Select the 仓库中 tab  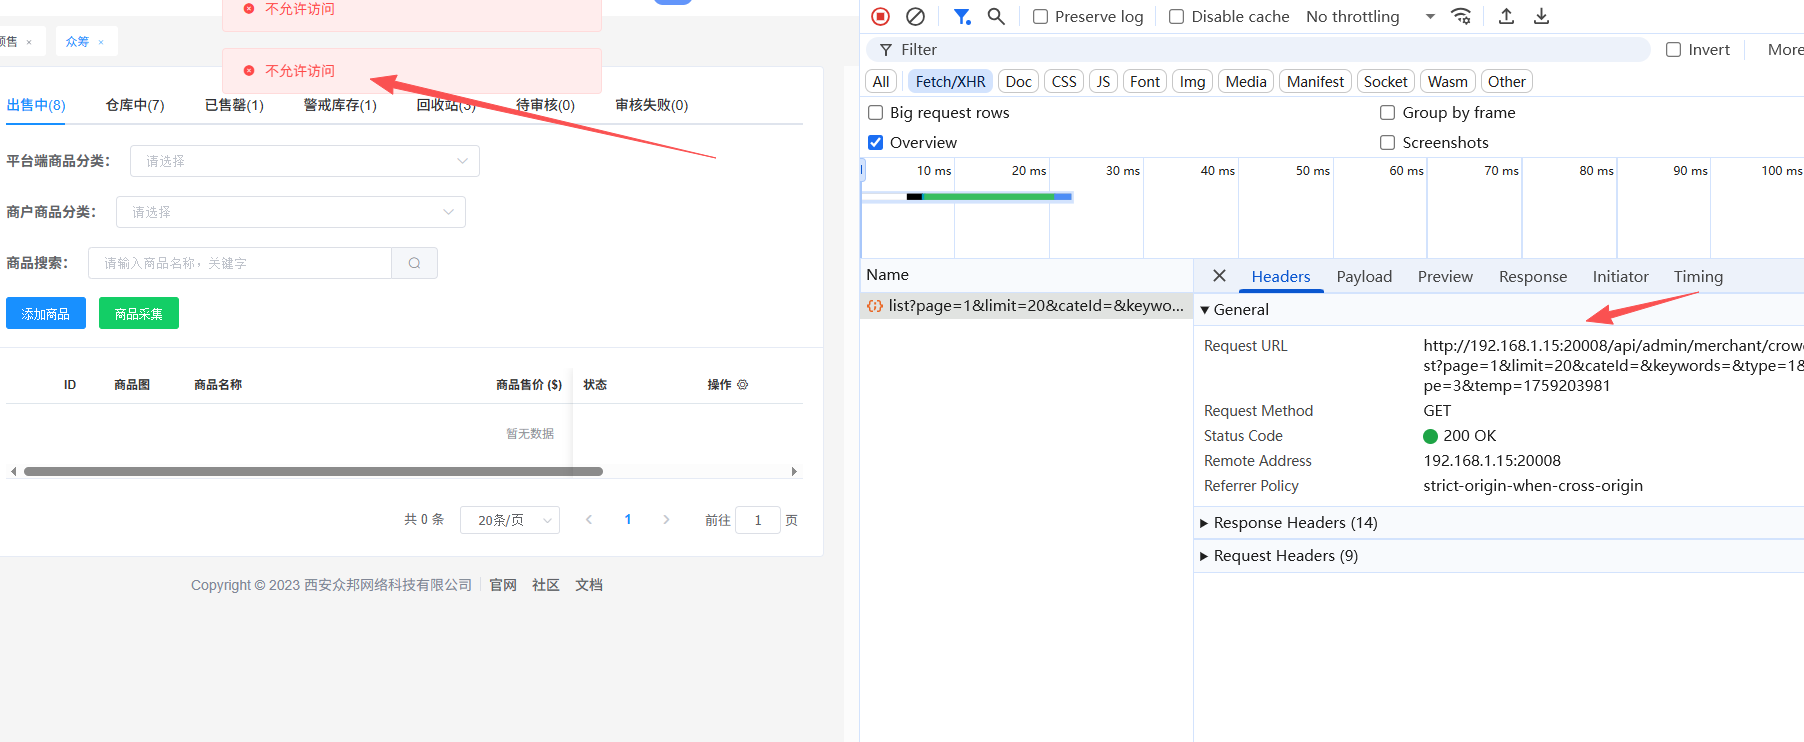[x=135, y=105]
